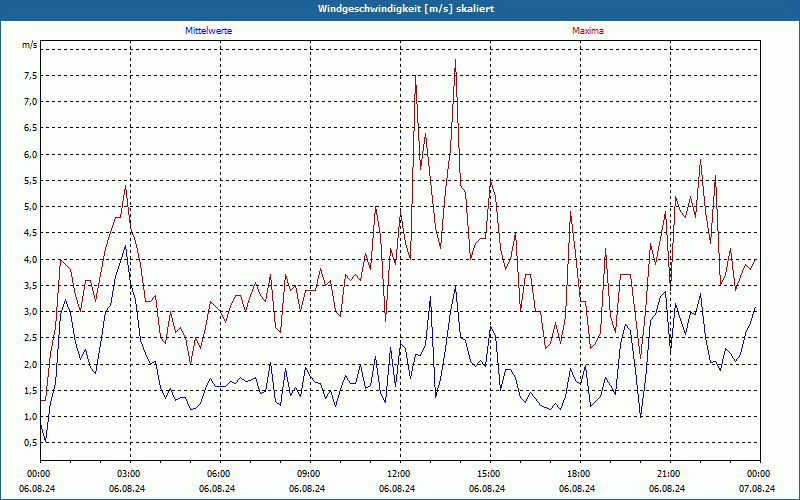Click the 0,5 y-axis value

pyautogui.click(x=30, y=443)
